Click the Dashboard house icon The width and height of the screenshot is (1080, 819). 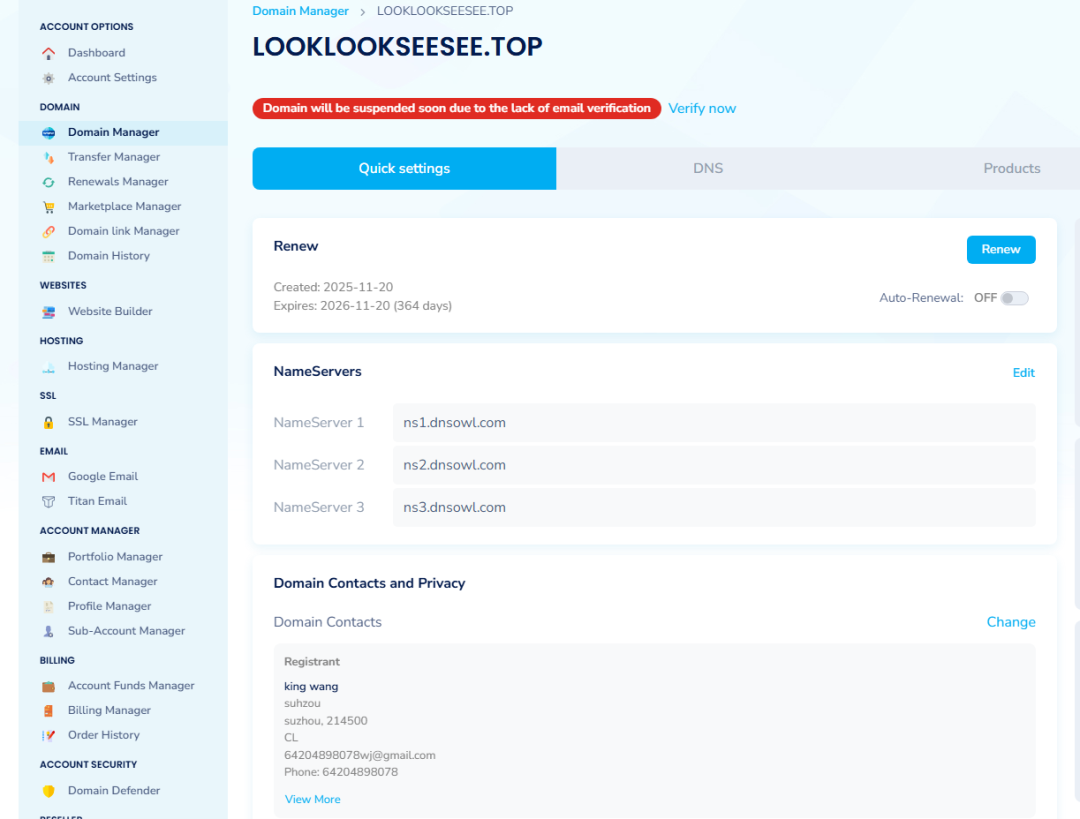[48, 53]
